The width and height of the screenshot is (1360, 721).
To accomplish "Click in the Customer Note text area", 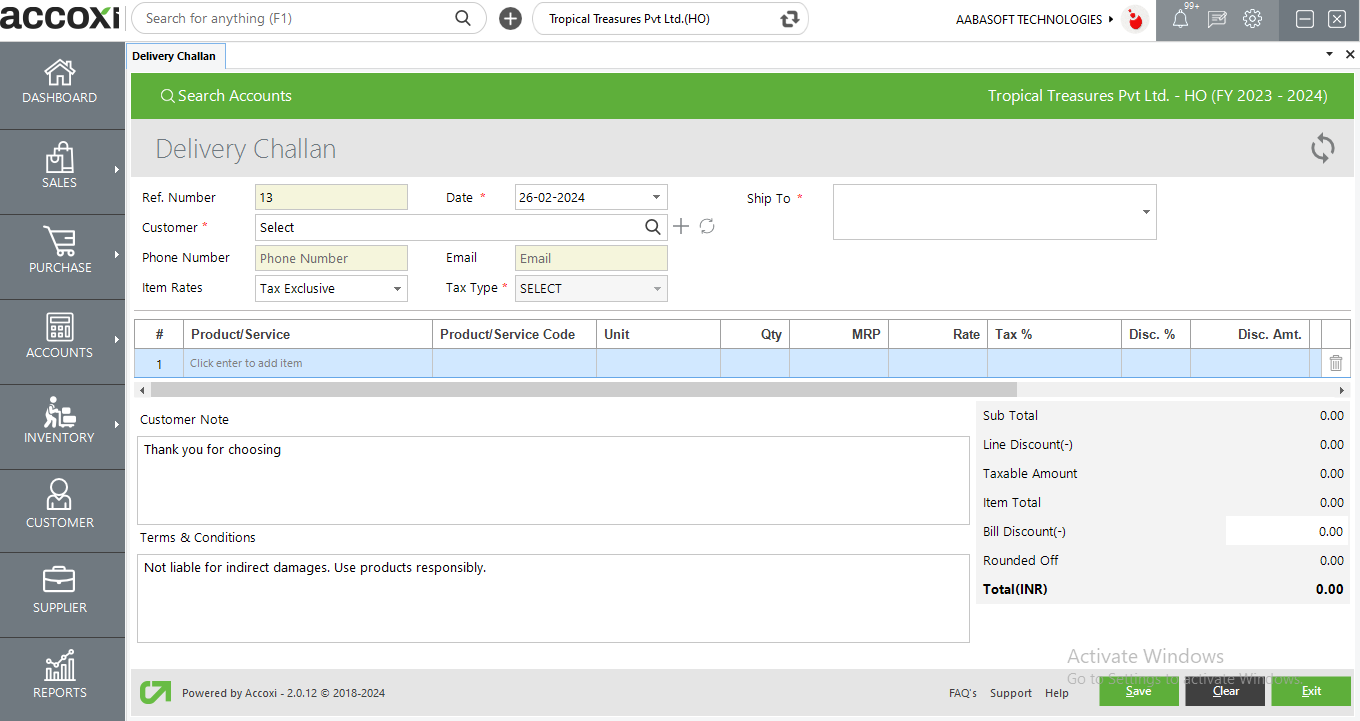I will pos(553,480).
